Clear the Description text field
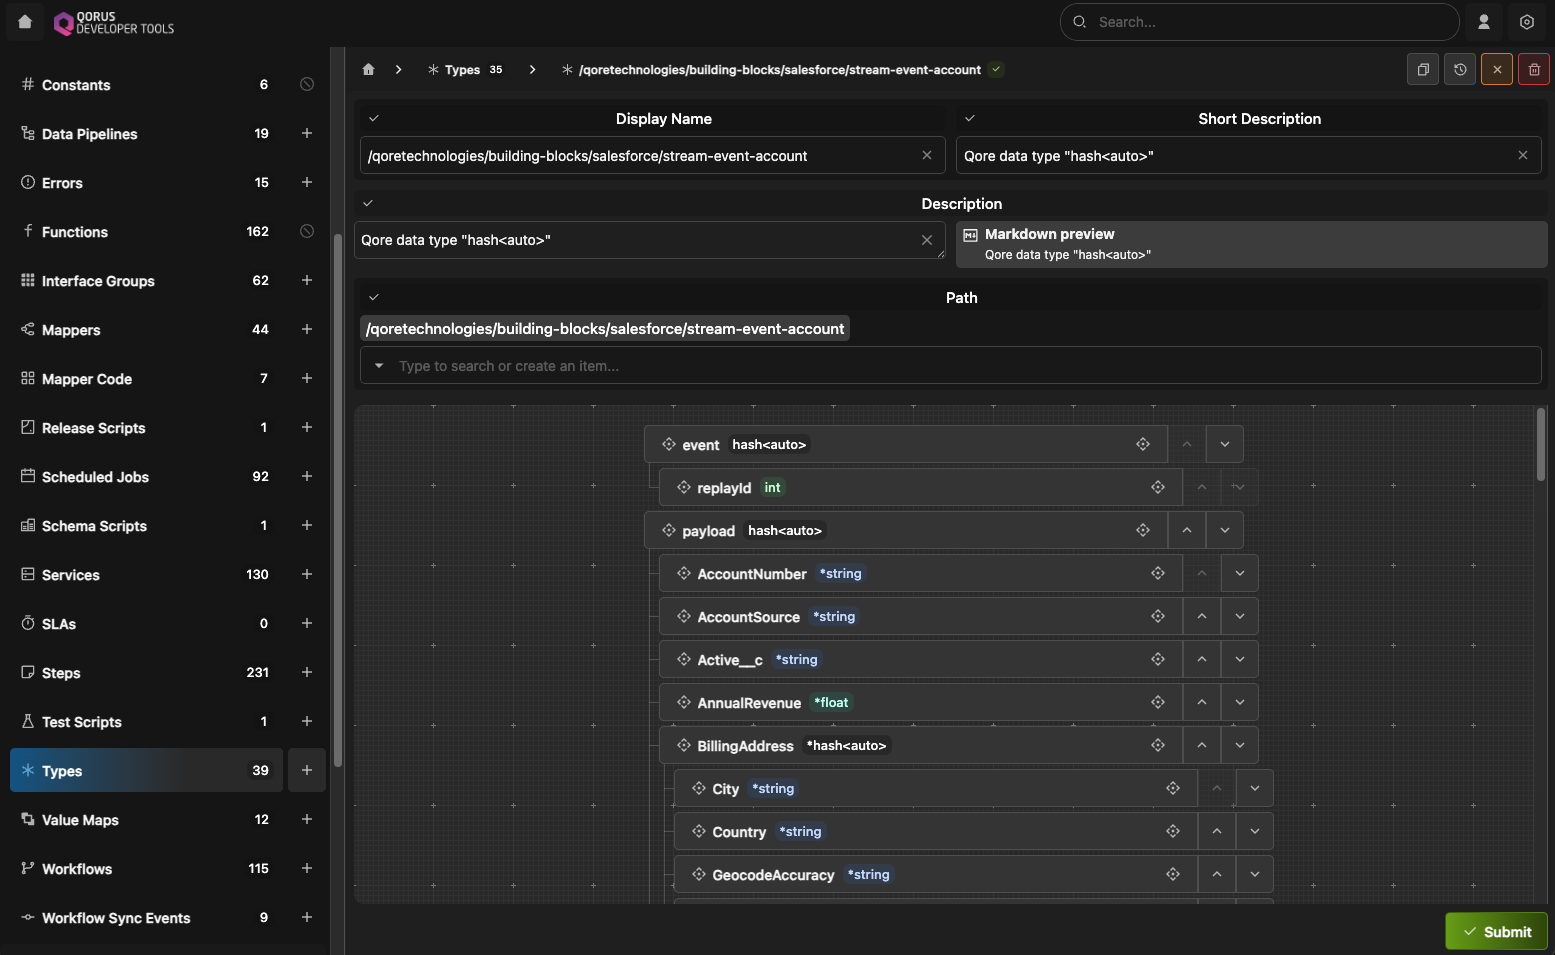Viewport: 1555px width, 955px height. tap(927, 240)
